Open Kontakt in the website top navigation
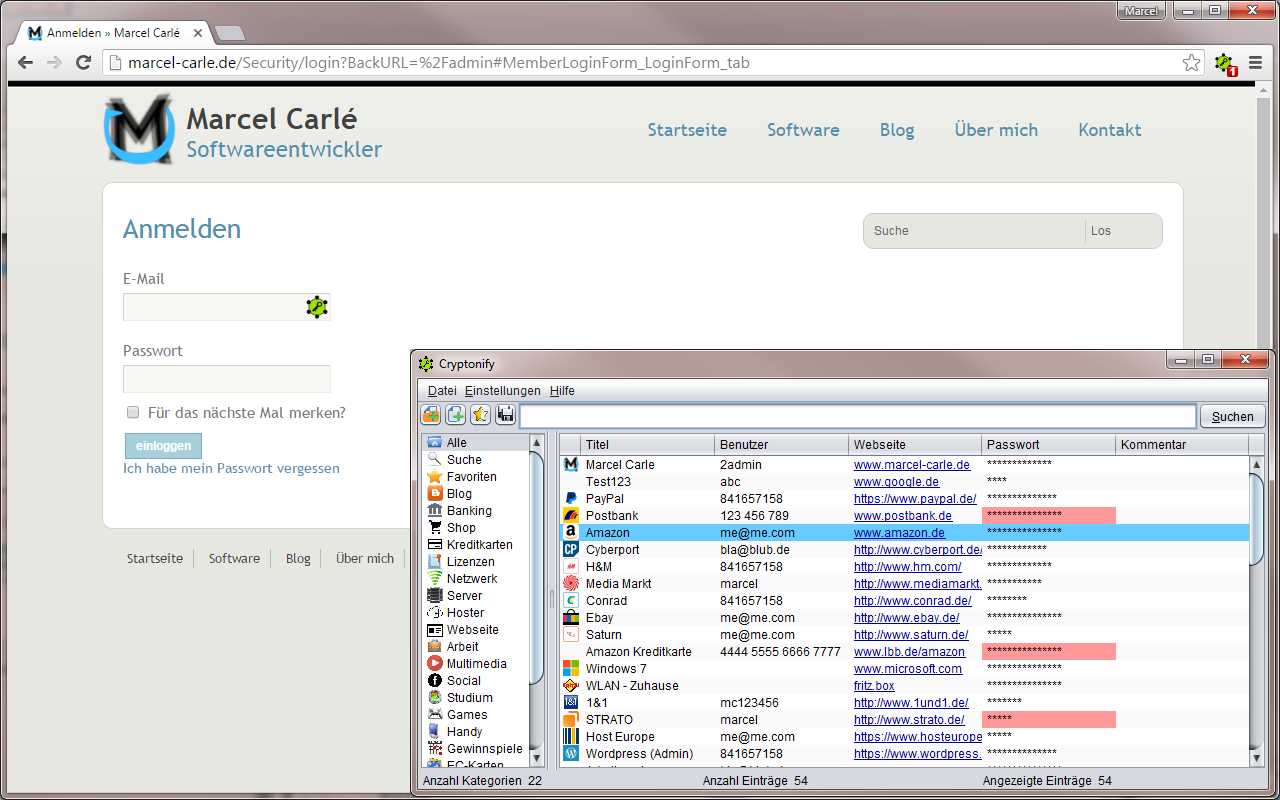This screenshot has width=1280, height=800. [x=1109, y=130]
